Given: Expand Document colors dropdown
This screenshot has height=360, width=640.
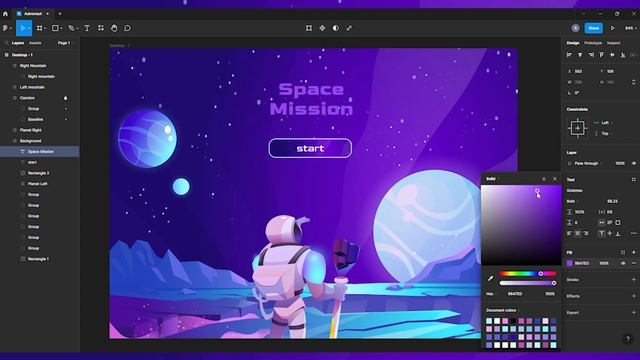Looking at the screenshot, I should [x=503, y=310].
